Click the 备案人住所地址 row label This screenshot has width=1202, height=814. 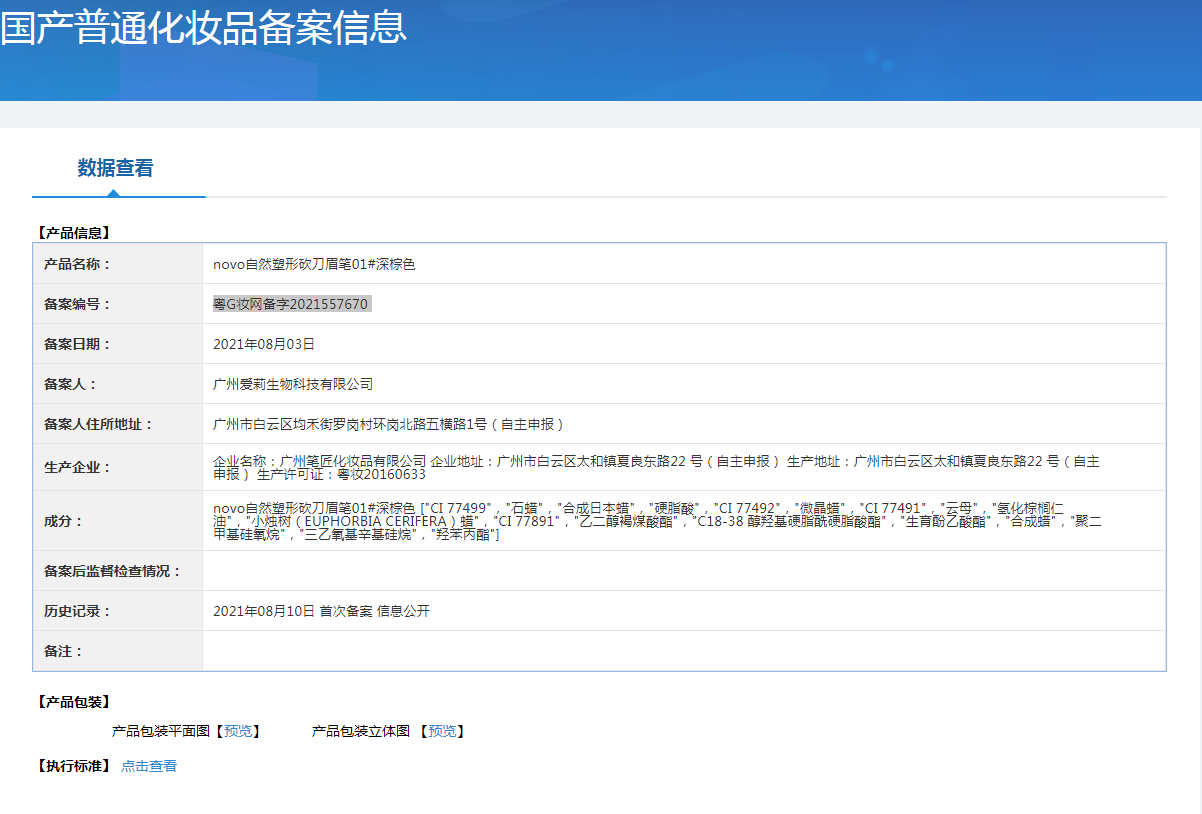(x=99, y=424)
